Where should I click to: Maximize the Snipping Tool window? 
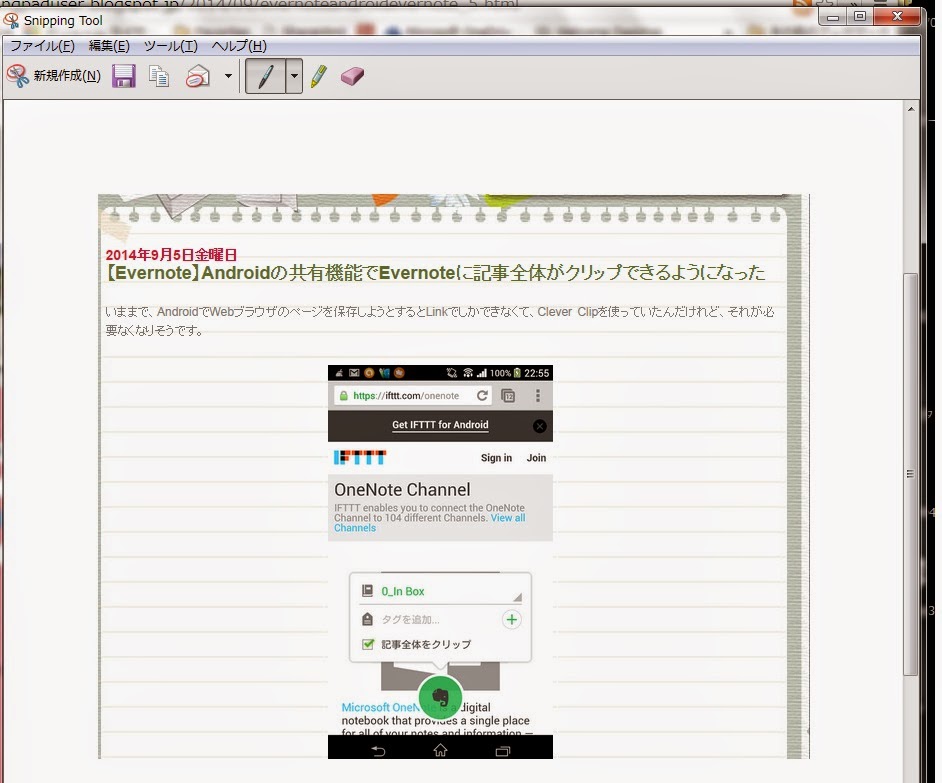860,17
